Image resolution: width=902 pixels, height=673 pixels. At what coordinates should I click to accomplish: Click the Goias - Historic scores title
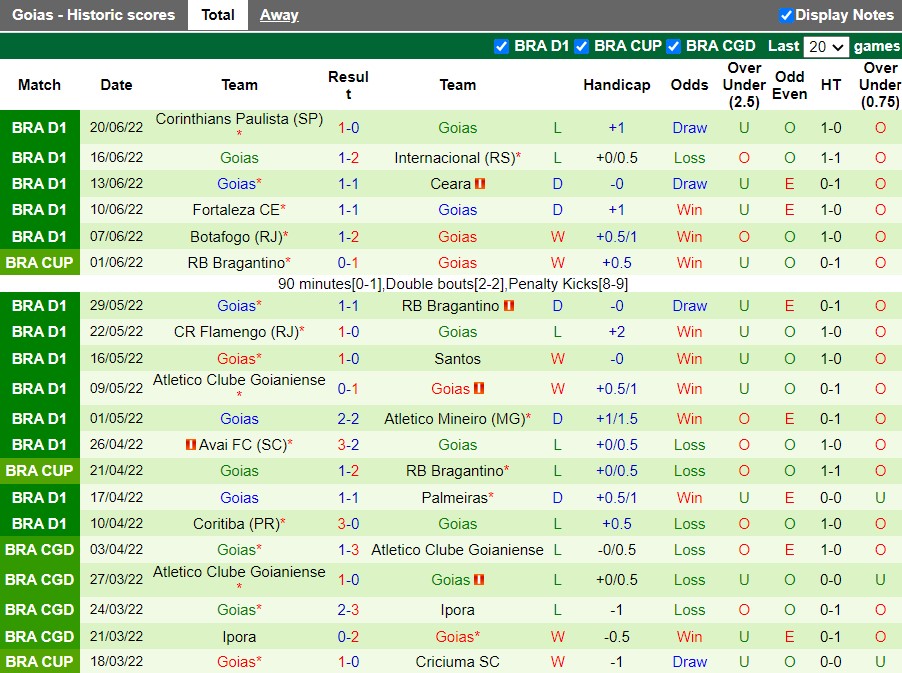94,15
